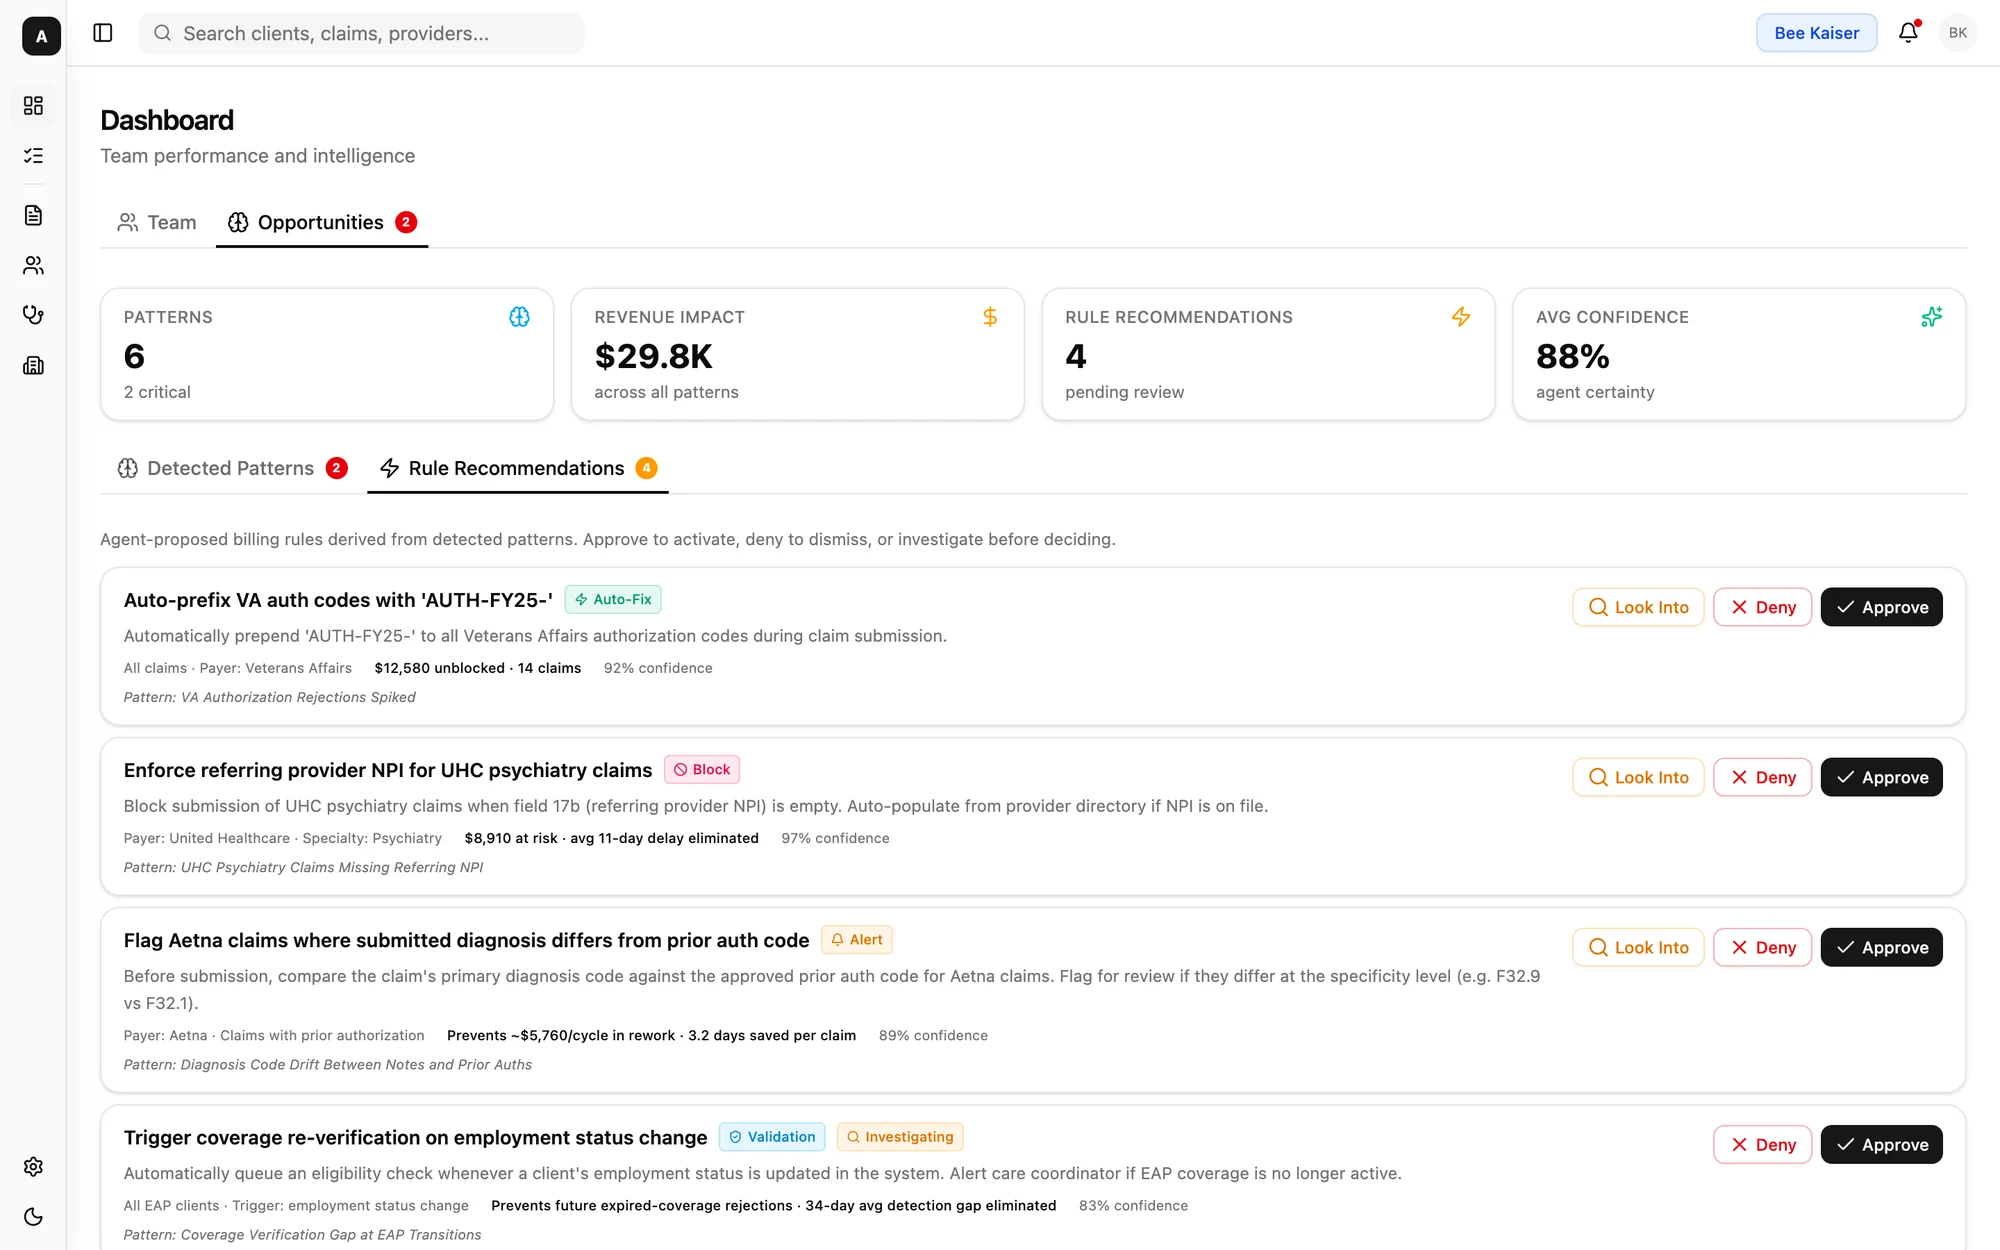
Task: Click dollar icon on Revenue Impact card
Action: tap(990, 317)
